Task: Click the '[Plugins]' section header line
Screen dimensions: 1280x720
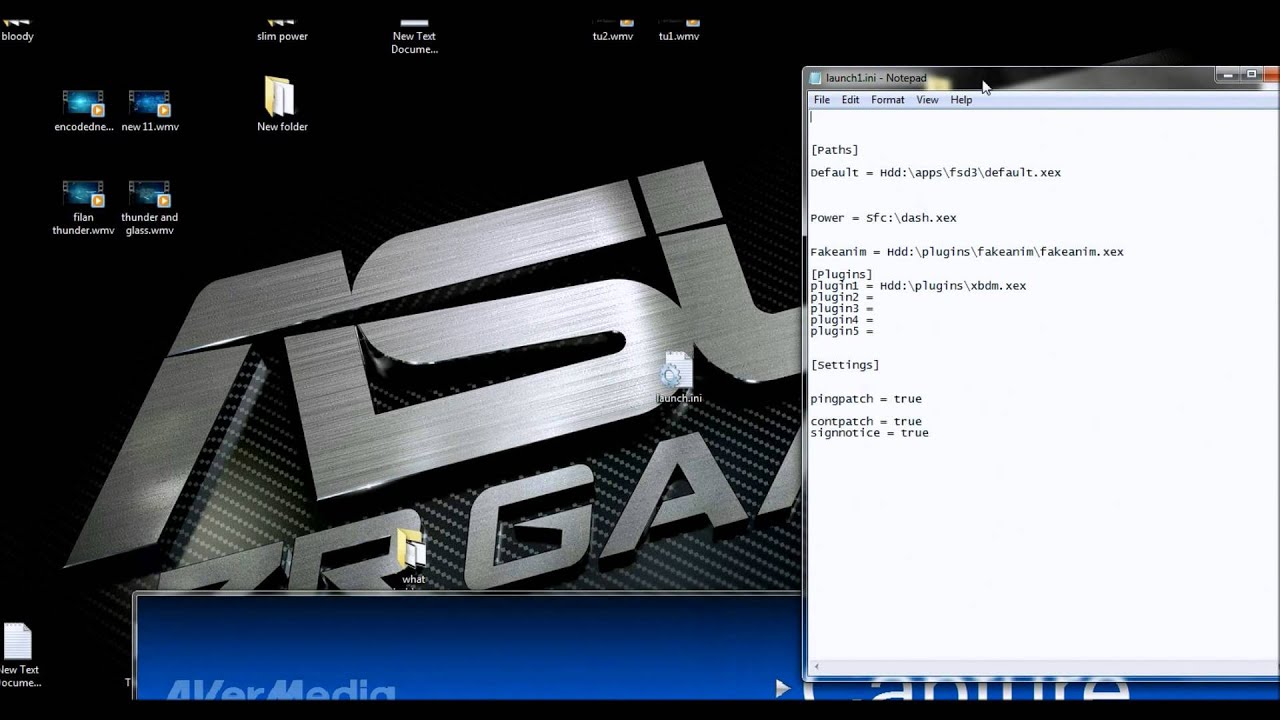Action: [841, 274]
